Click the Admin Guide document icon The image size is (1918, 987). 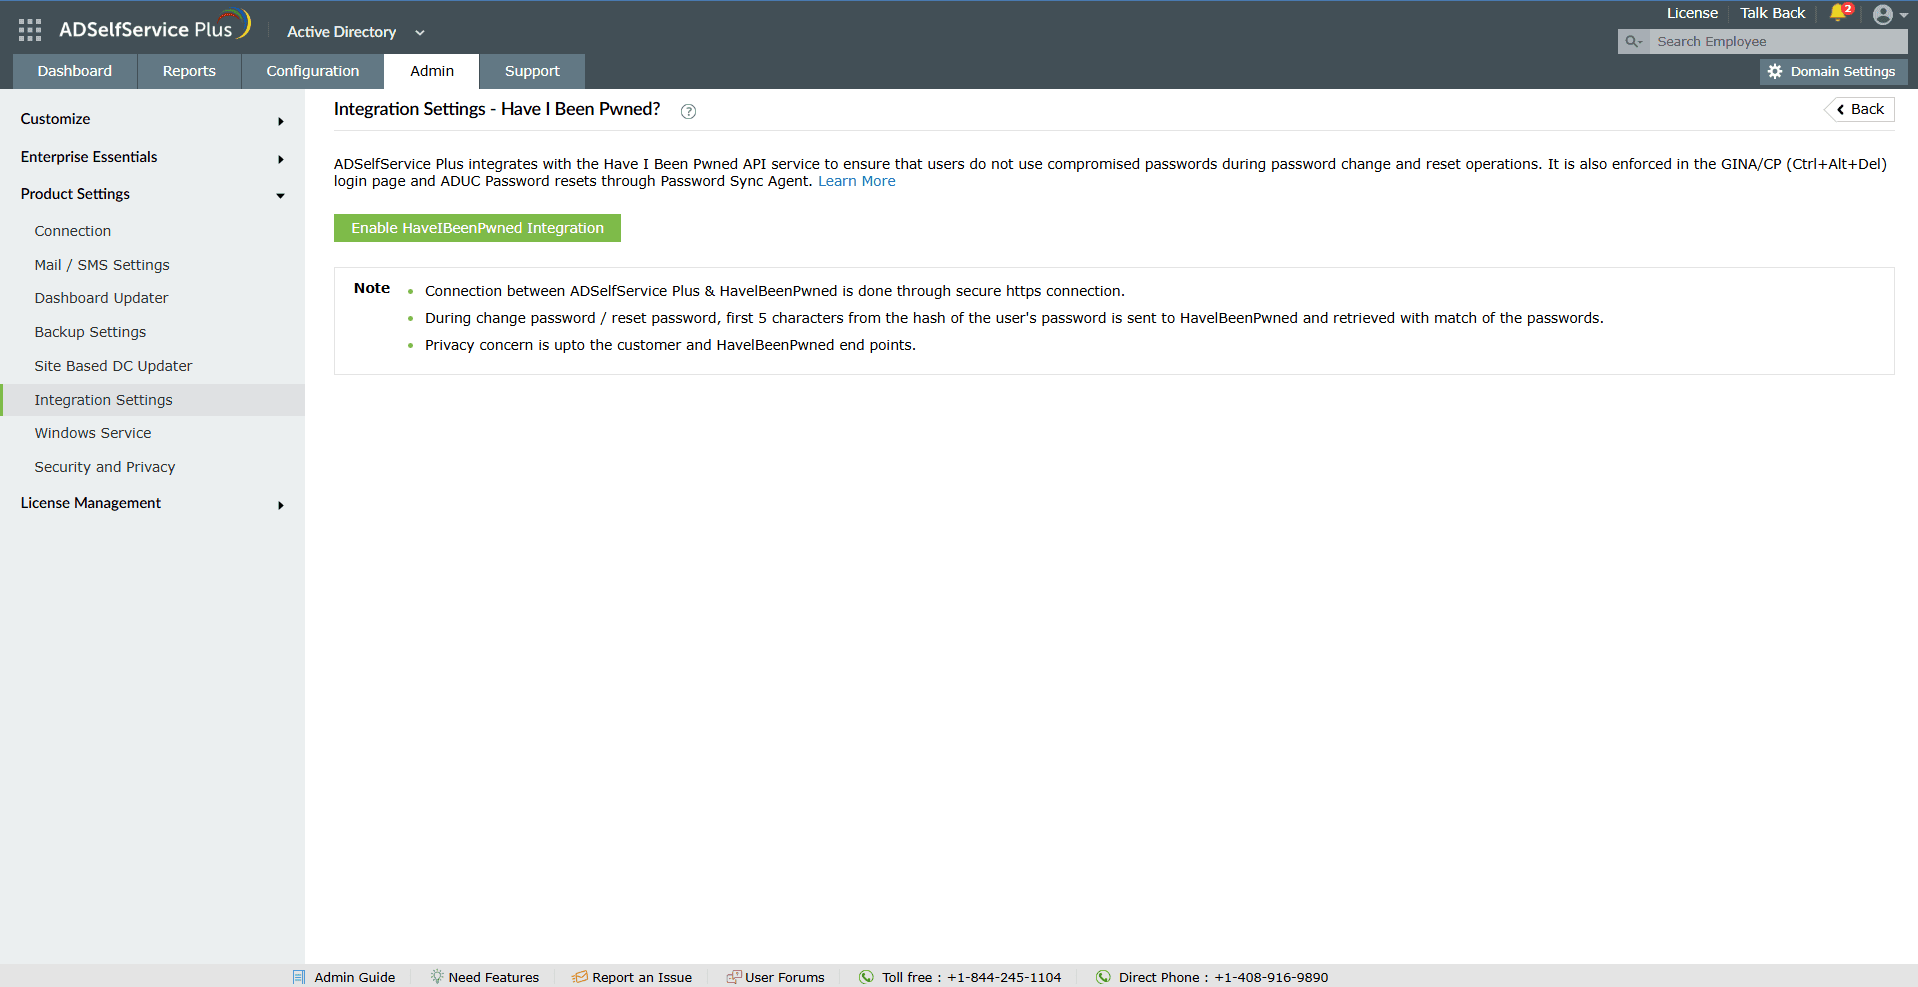point(299,977)
